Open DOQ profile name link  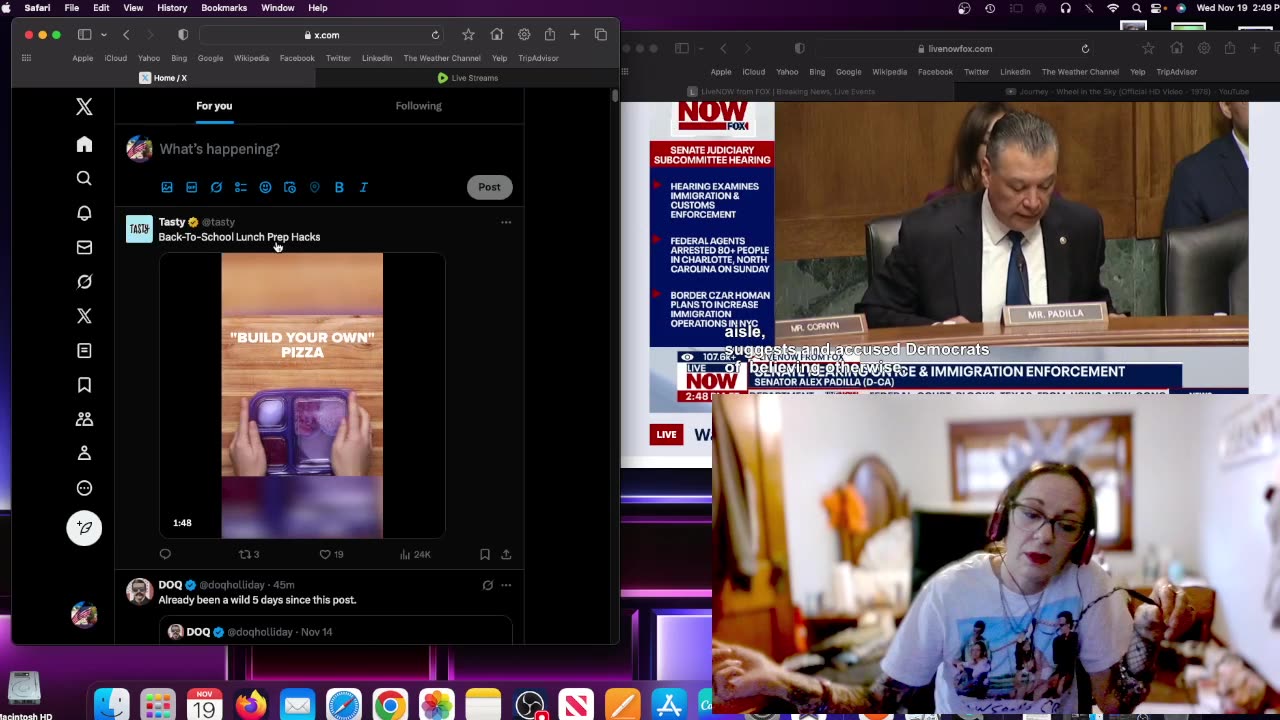point(170,585)
